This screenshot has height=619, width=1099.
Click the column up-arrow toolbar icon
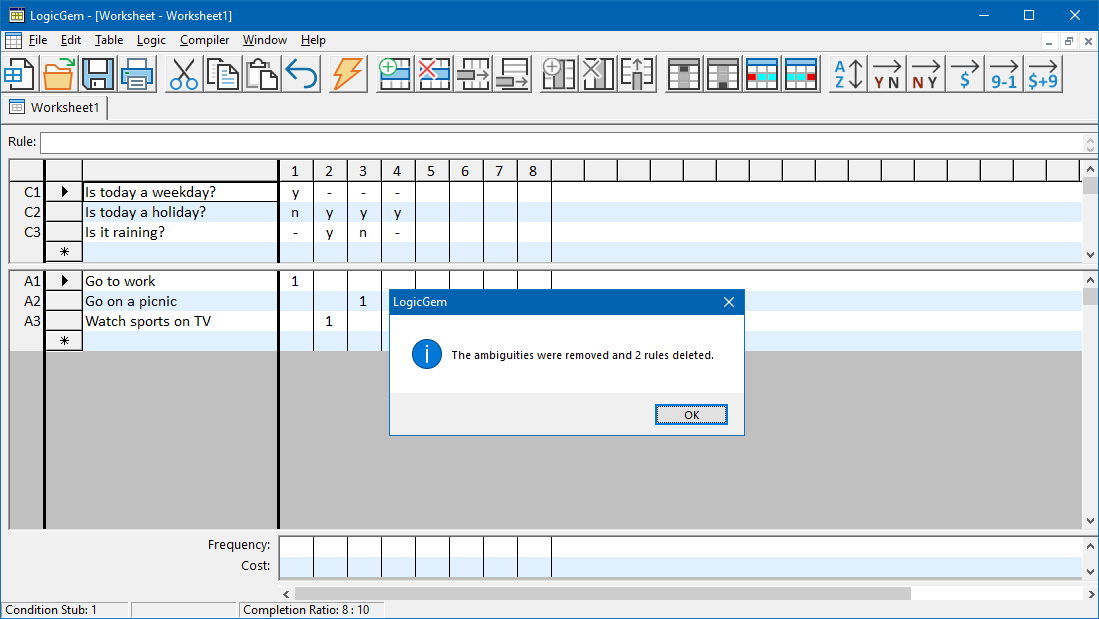coord(638,74)
